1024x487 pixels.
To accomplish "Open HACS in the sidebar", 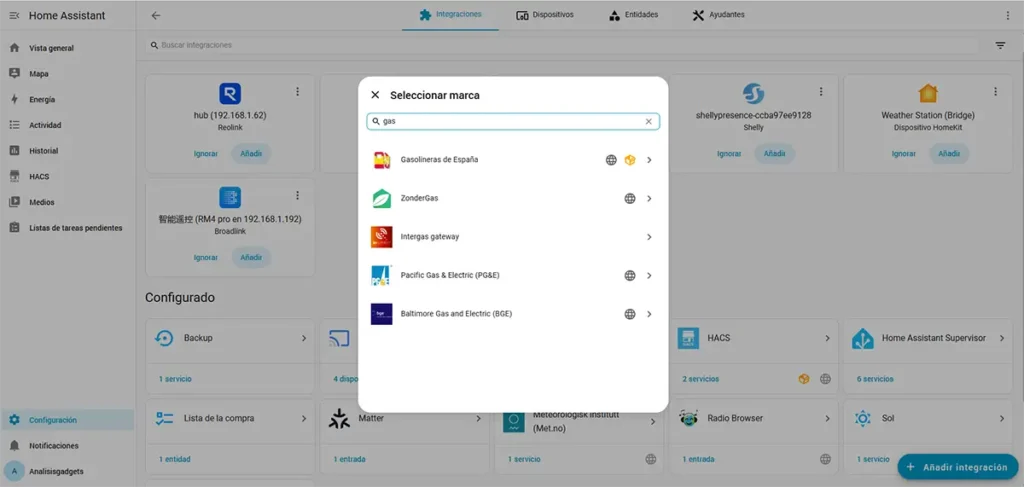I will click(x=68, y=176).
